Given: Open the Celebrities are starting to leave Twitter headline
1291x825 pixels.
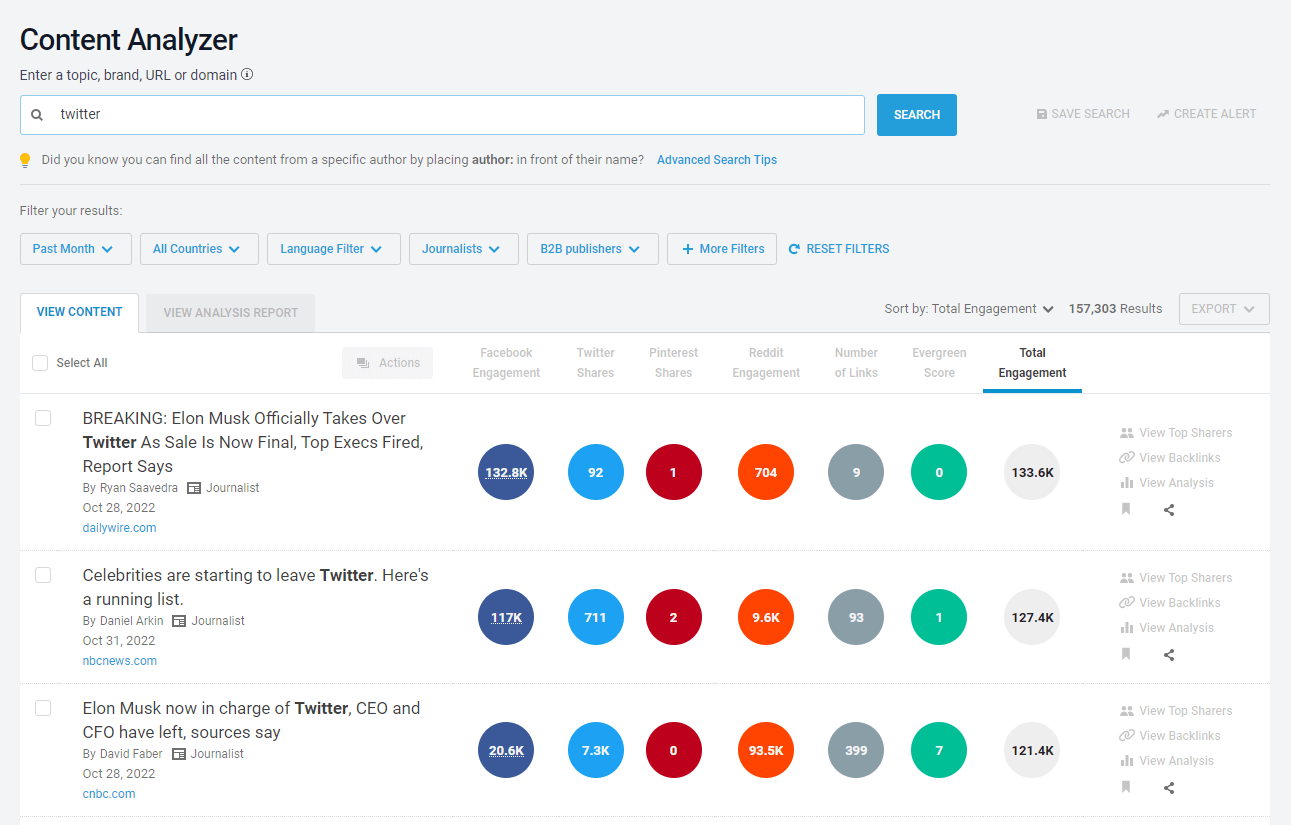Looking at the screenshot, I should (x=255, y=587).
